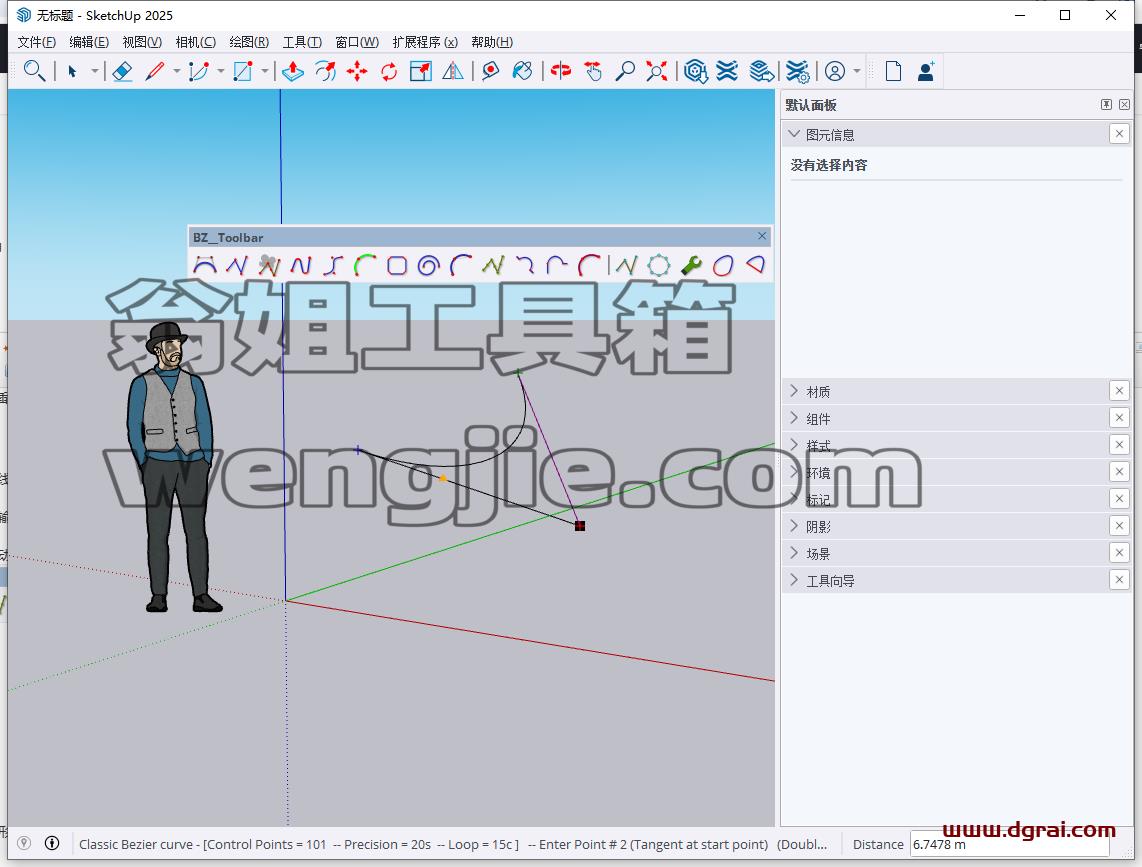Screen dimensions: 1142x867
Task: Select the green arc tool in BZ_Toolbar
Action: click(365, 265)
